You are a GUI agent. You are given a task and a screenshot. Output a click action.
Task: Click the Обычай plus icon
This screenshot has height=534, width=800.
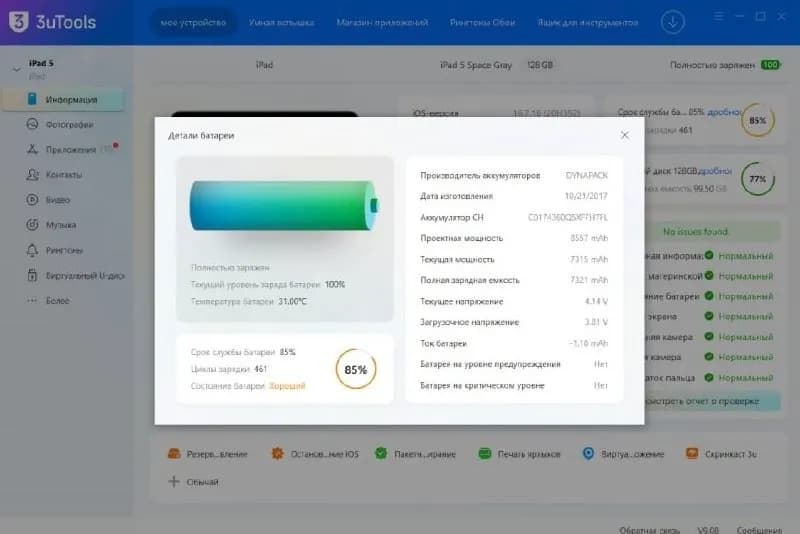(174, 481)
